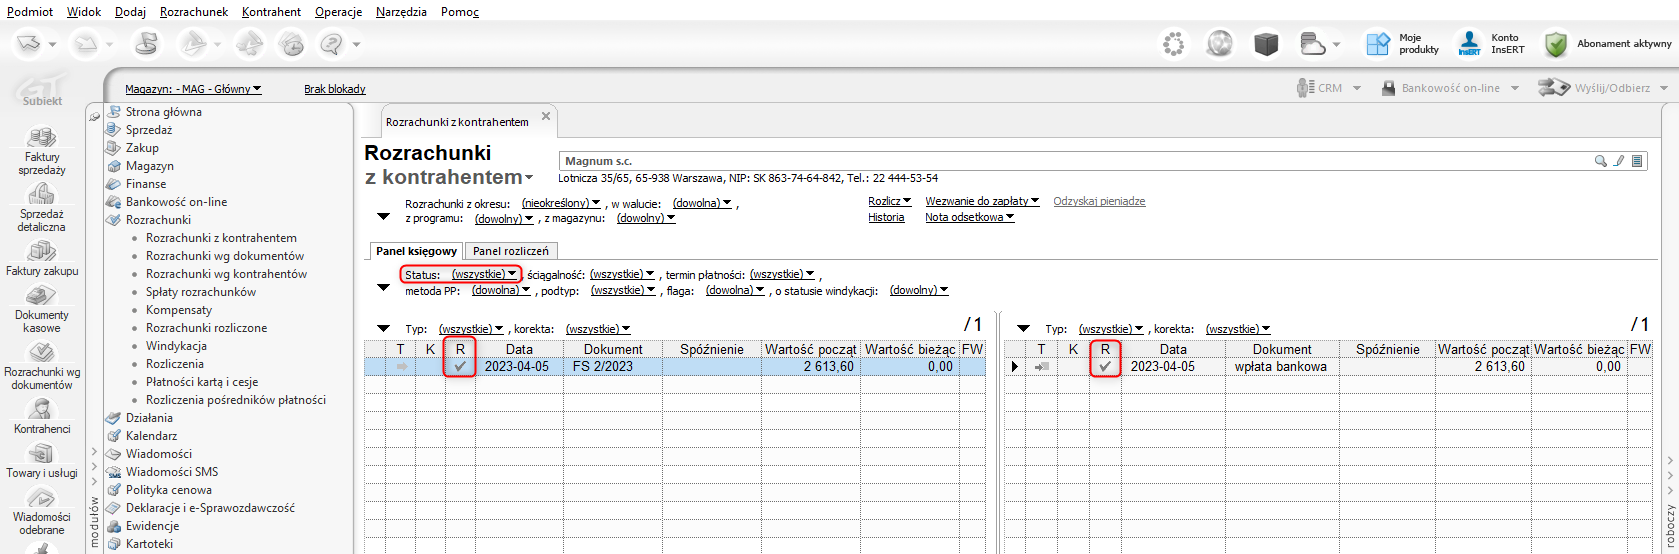Select the FS 2/2023 document cell
Viewport: 1679px width, 554px height.
613,367
